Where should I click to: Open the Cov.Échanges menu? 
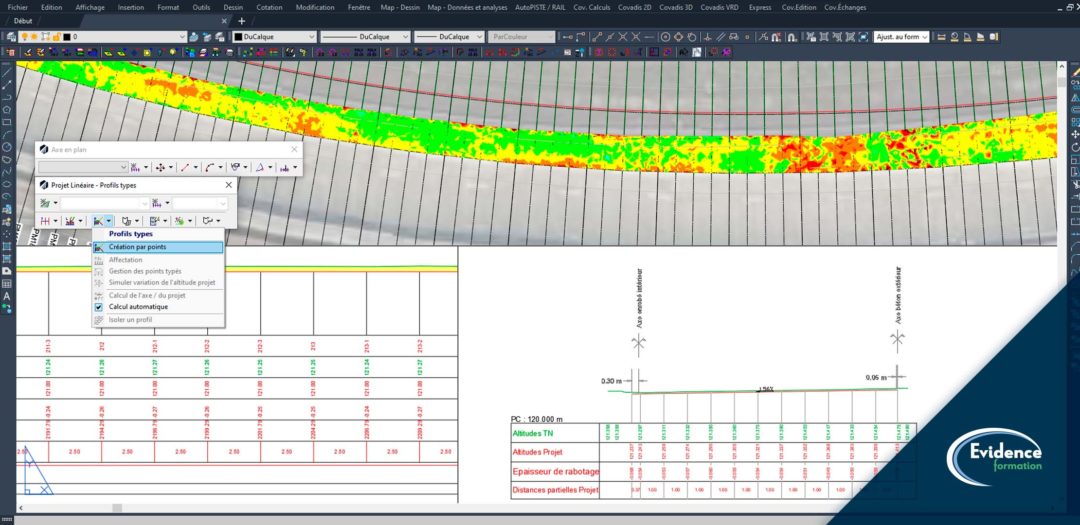[x=843, y=8]
